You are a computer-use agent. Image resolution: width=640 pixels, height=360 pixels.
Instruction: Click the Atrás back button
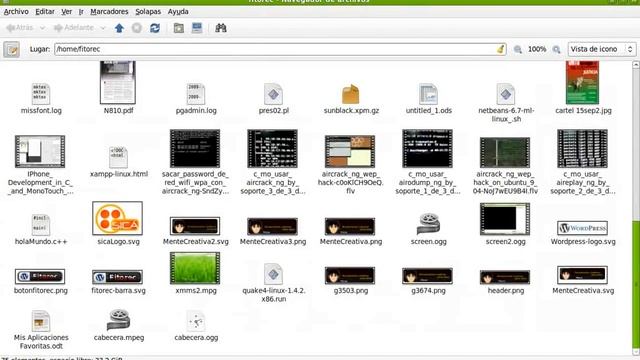point(20,28)
